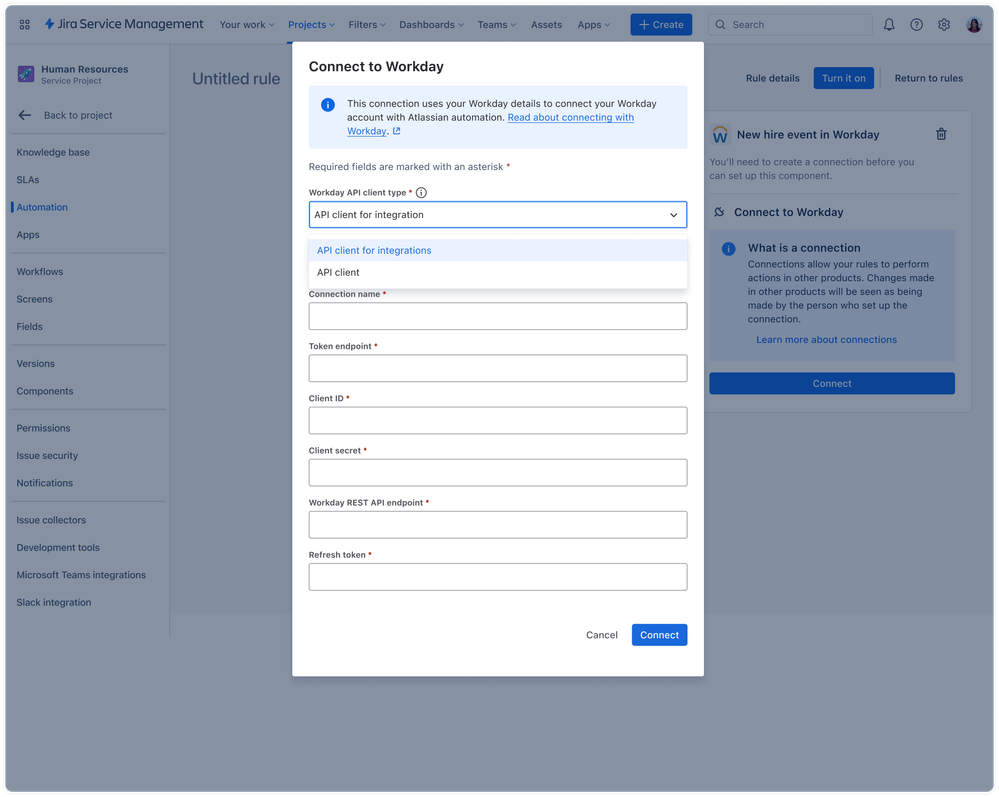This screenshot has width=999, height=797.
Task: Click the search magnifier icon
Action: click(x=720, y=25)
